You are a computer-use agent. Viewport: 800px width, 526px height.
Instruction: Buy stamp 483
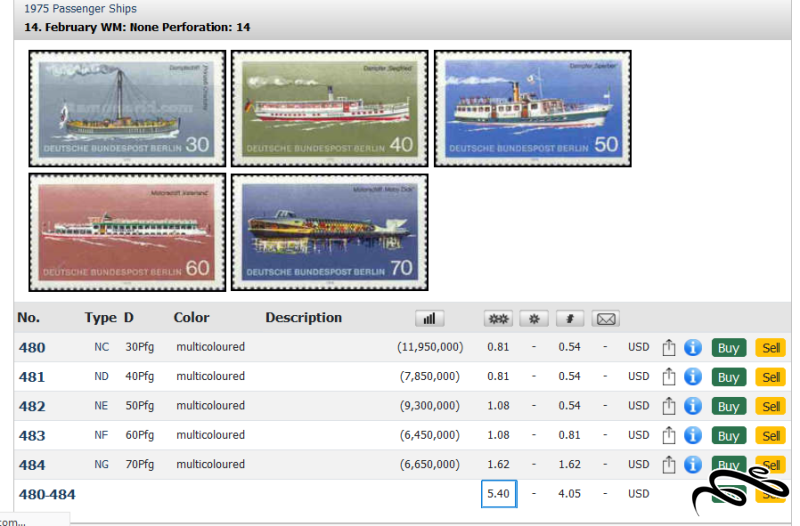729,436
